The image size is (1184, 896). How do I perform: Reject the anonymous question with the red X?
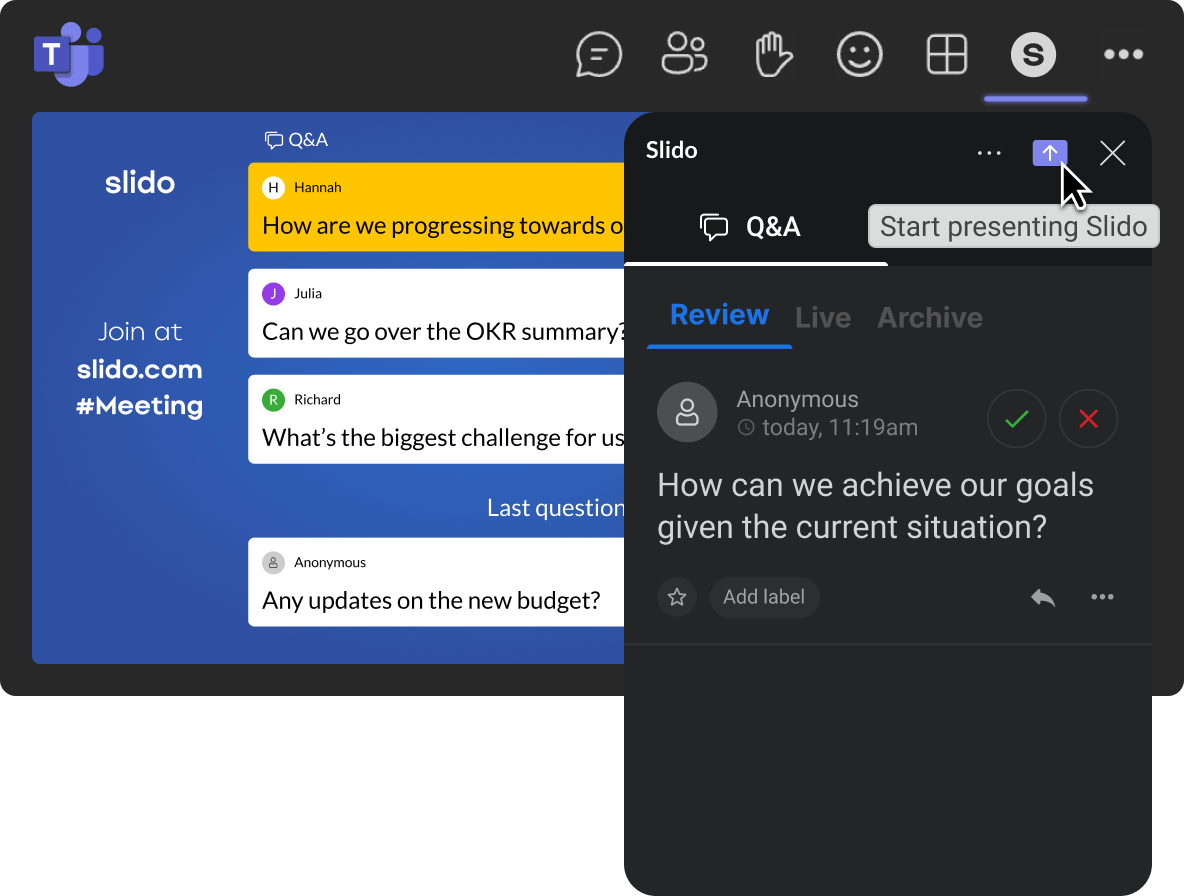pos(1088,419)
